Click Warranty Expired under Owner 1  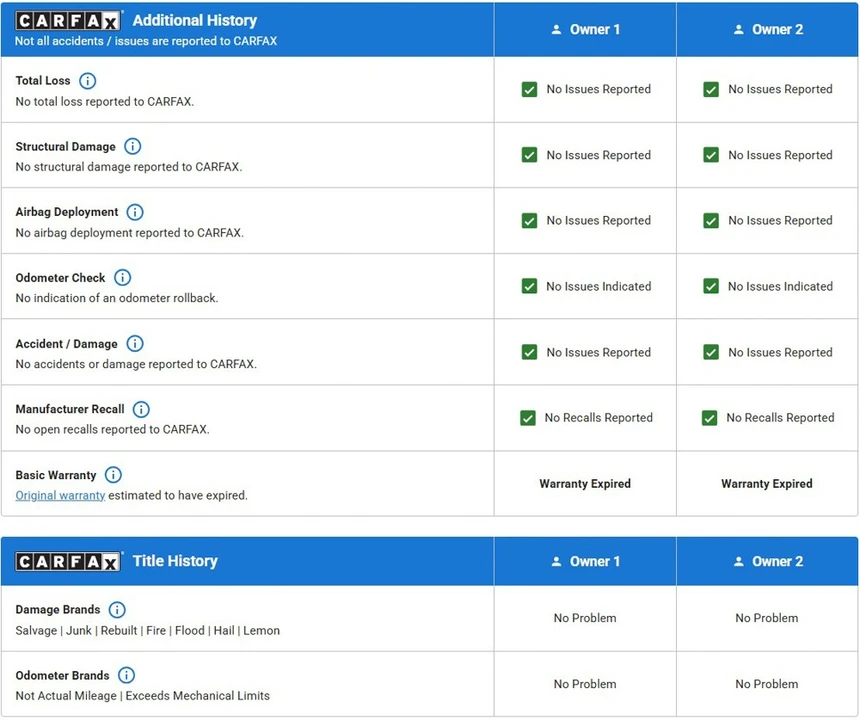click(585, 484)
